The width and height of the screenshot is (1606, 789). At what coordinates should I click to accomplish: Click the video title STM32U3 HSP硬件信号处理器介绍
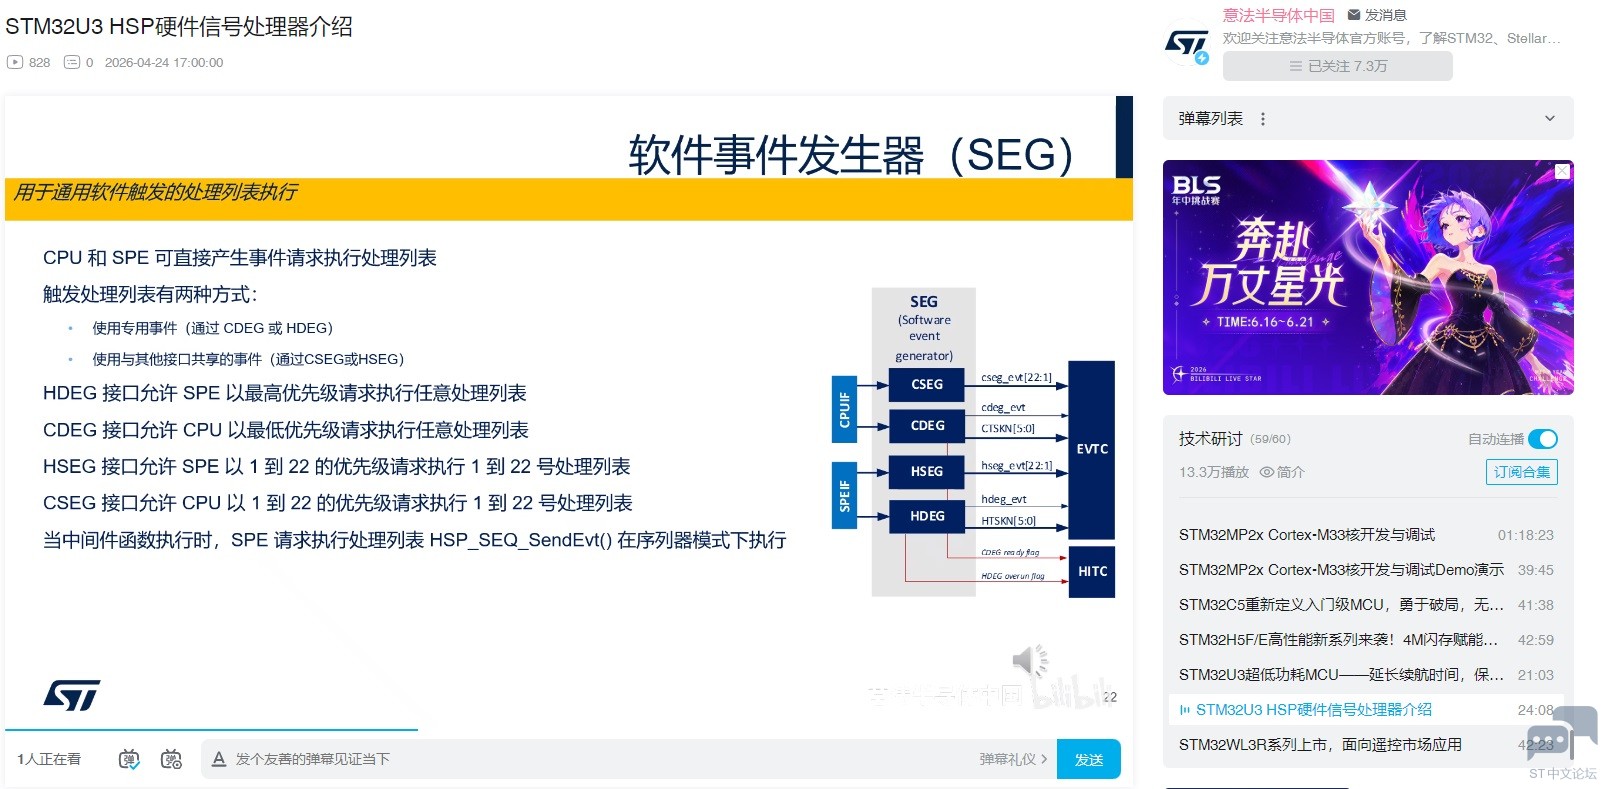pyautogui.click(x=179, y=27)
